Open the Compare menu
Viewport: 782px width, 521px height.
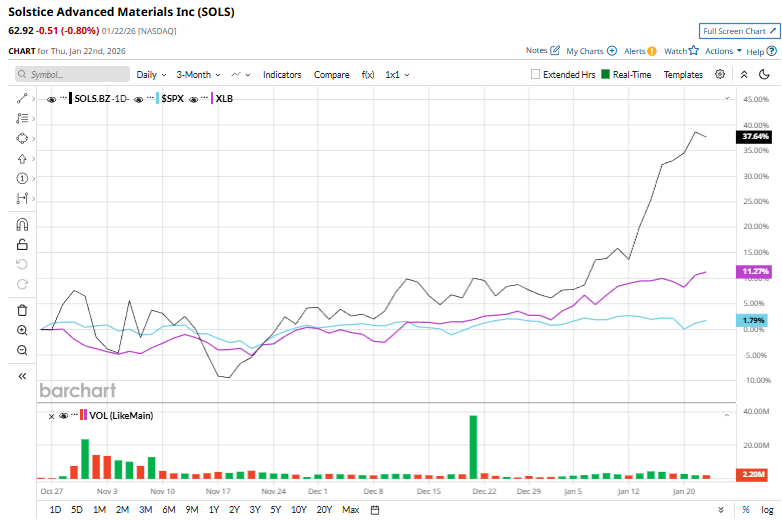[331, 74]
